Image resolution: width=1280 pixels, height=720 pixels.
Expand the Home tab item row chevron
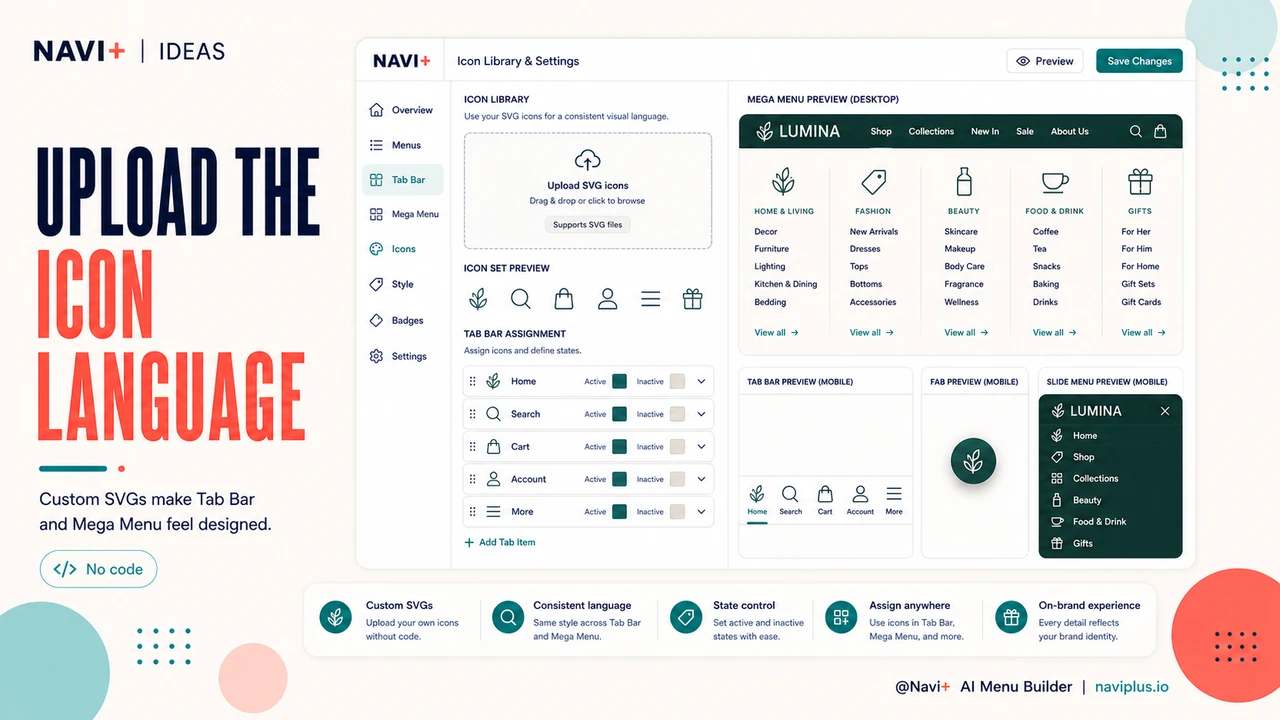701,381
